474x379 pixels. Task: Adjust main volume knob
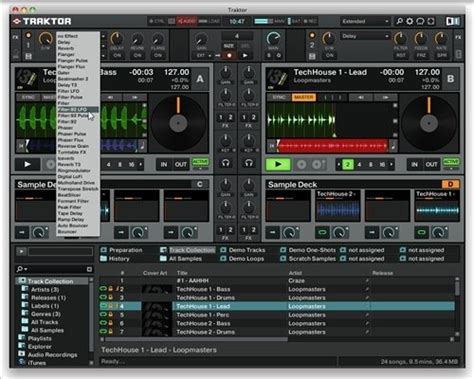pos(273,39)
